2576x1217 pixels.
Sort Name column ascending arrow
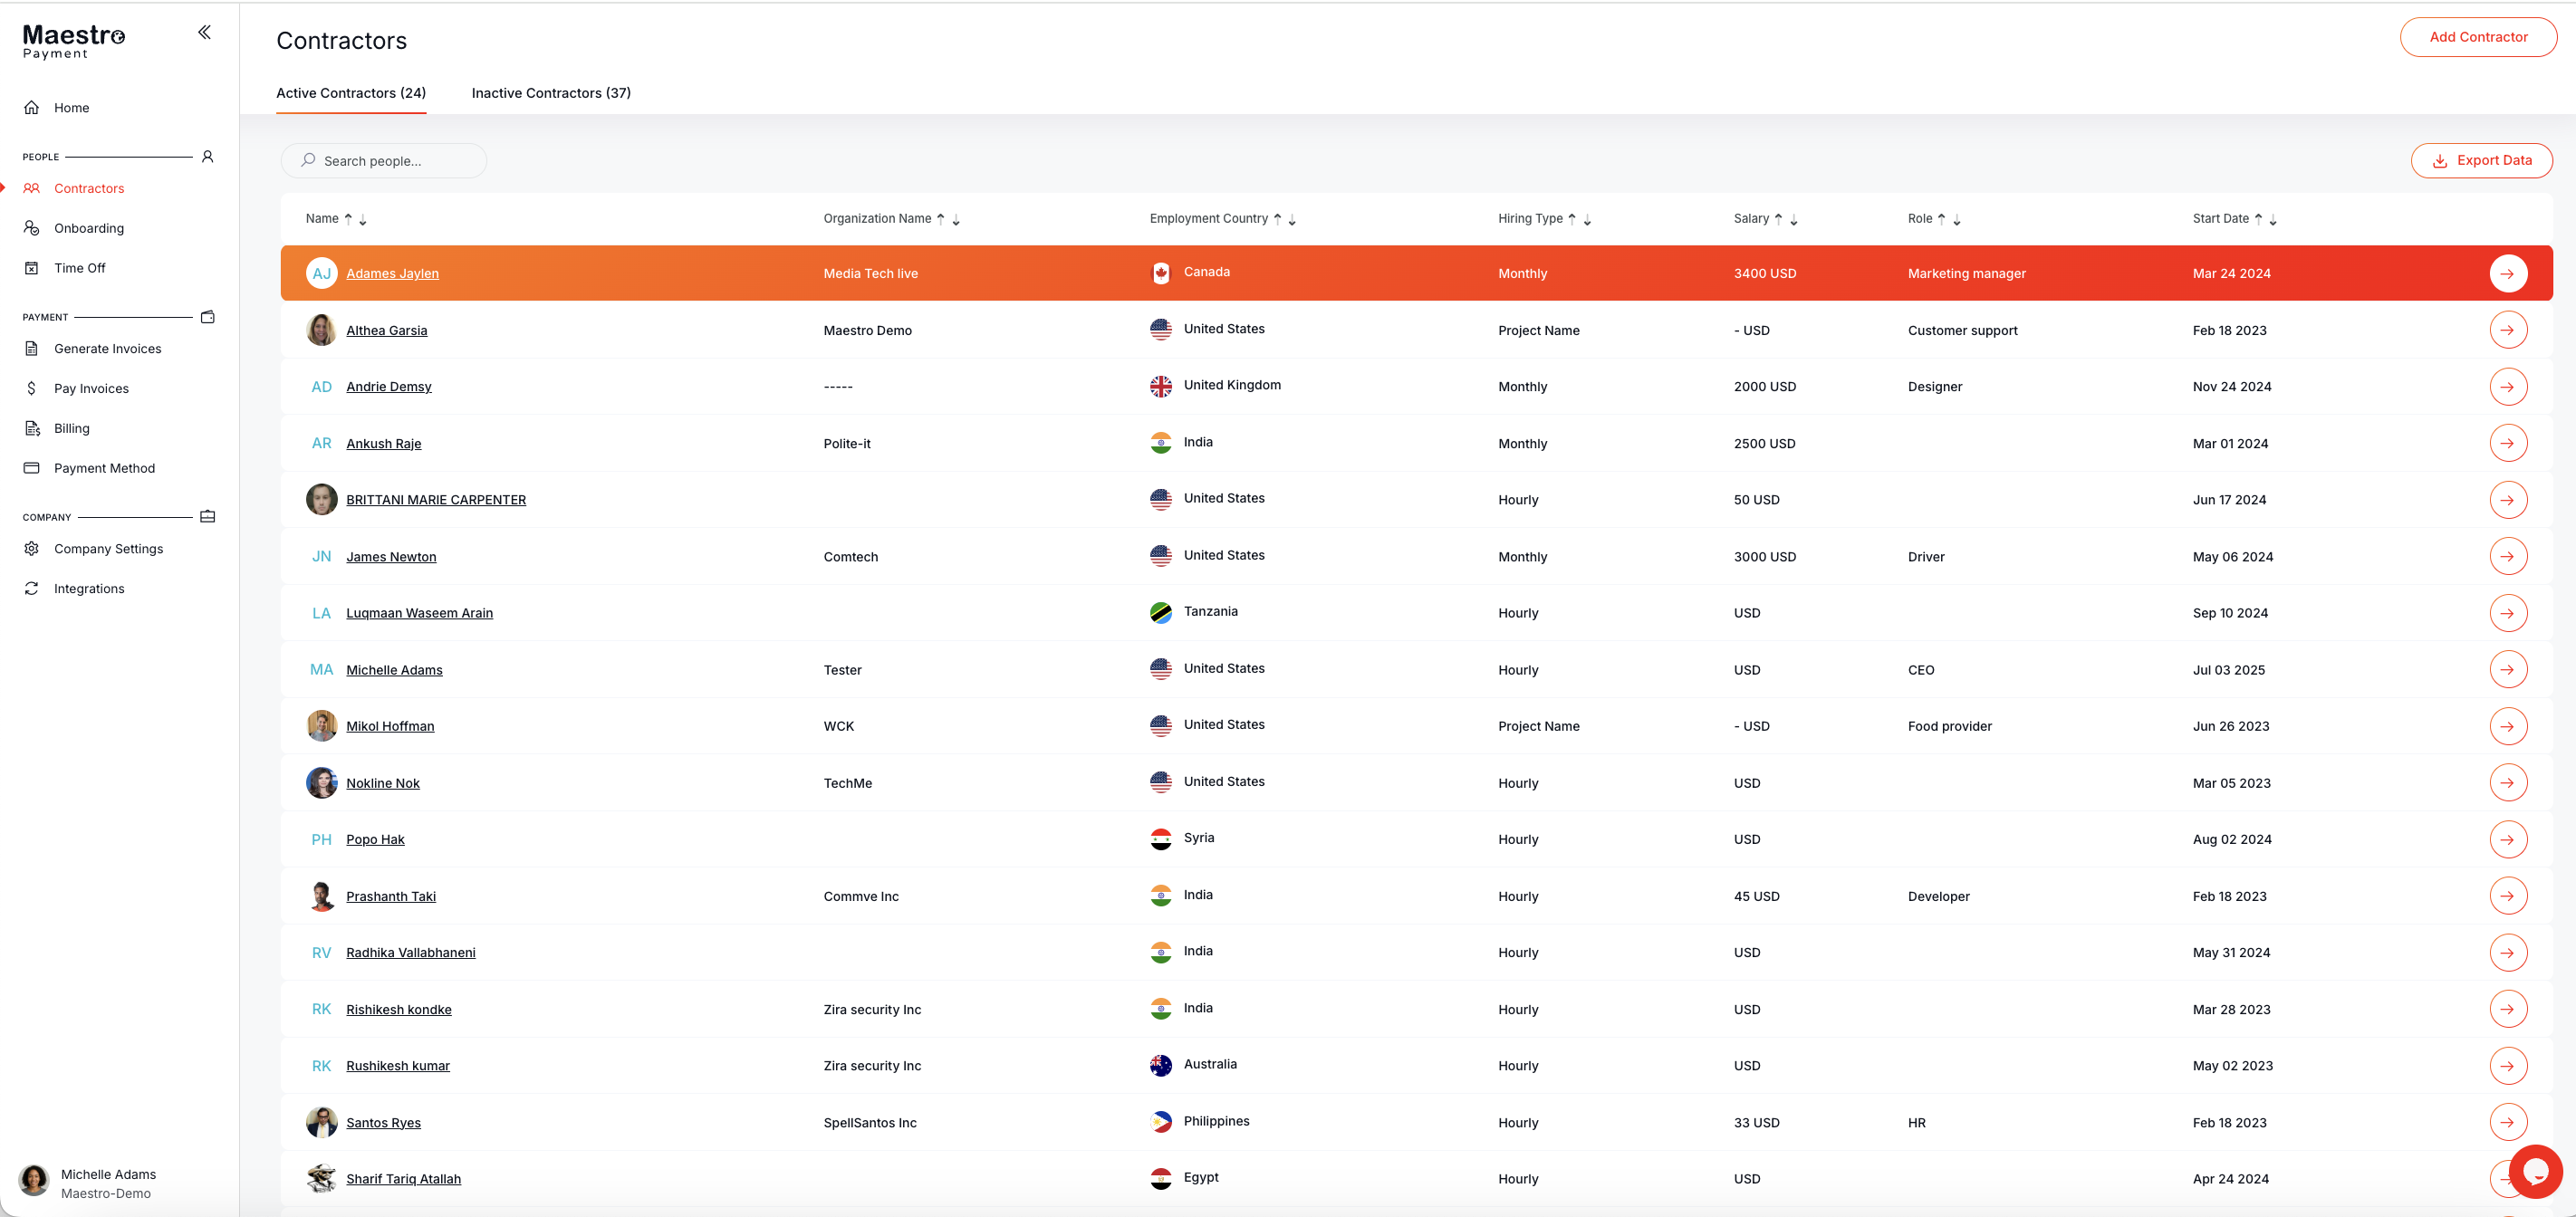point(348,218)
